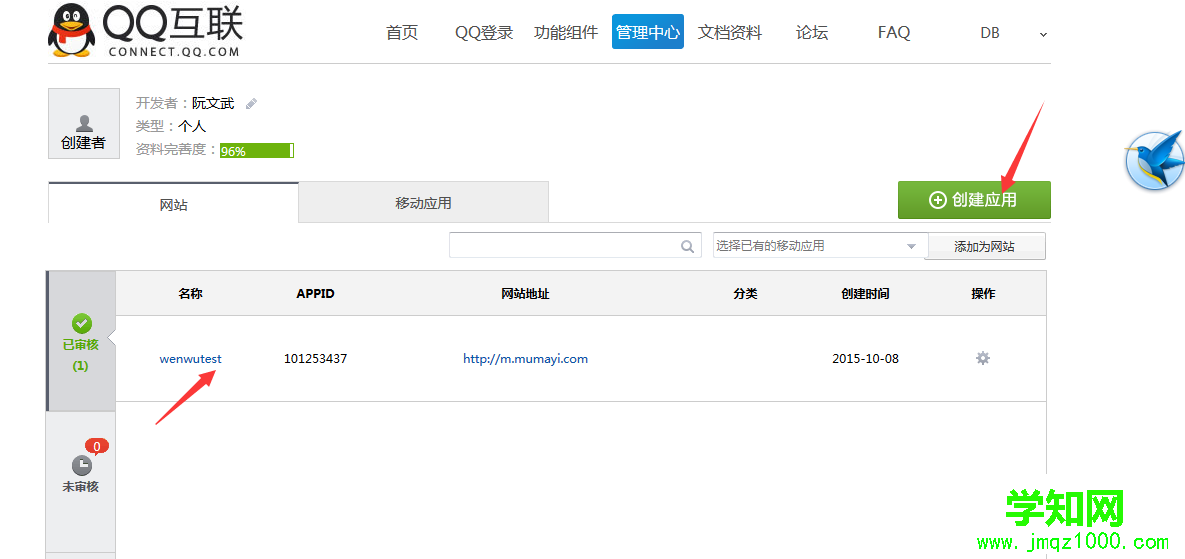The image size is (1185, 559).
Task: Open the 首页 nav item
Action: click(401, 32)
